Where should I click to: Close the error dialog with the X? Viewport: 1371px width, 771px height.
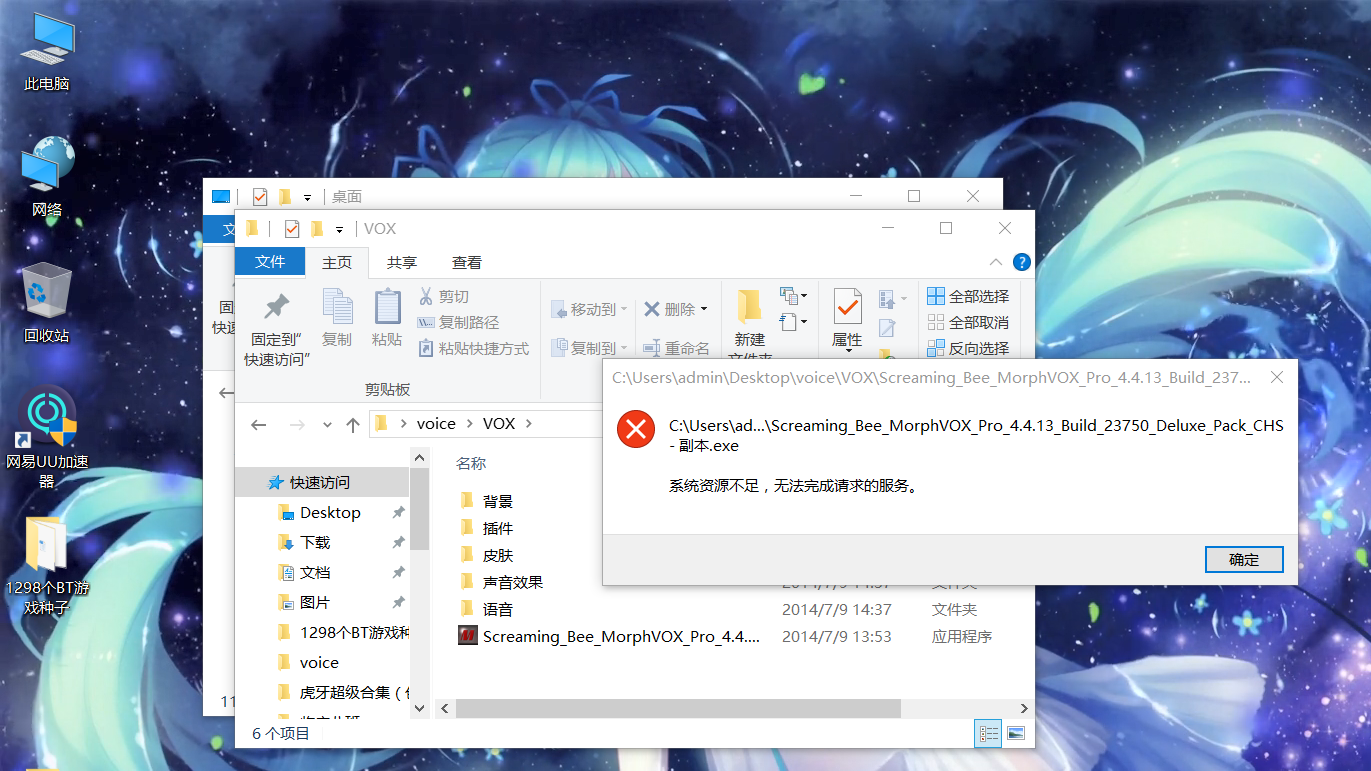[1276, 378]
